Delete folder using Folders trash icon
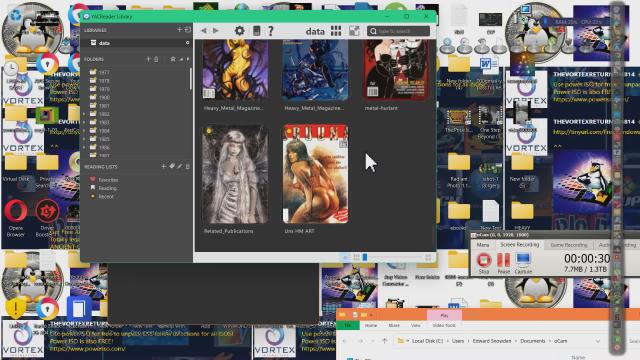This screenshot has height=360, width=640. (156, 59)
